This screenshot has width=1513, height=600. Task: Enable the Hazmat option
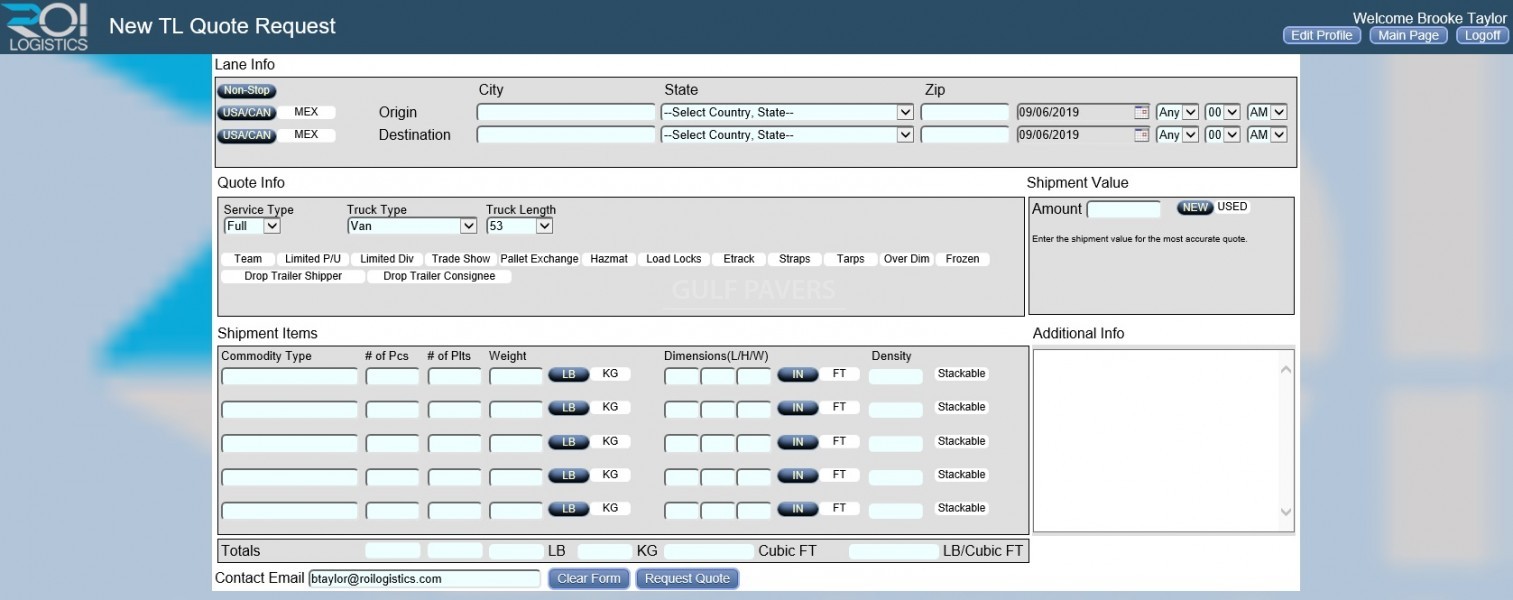609,259
